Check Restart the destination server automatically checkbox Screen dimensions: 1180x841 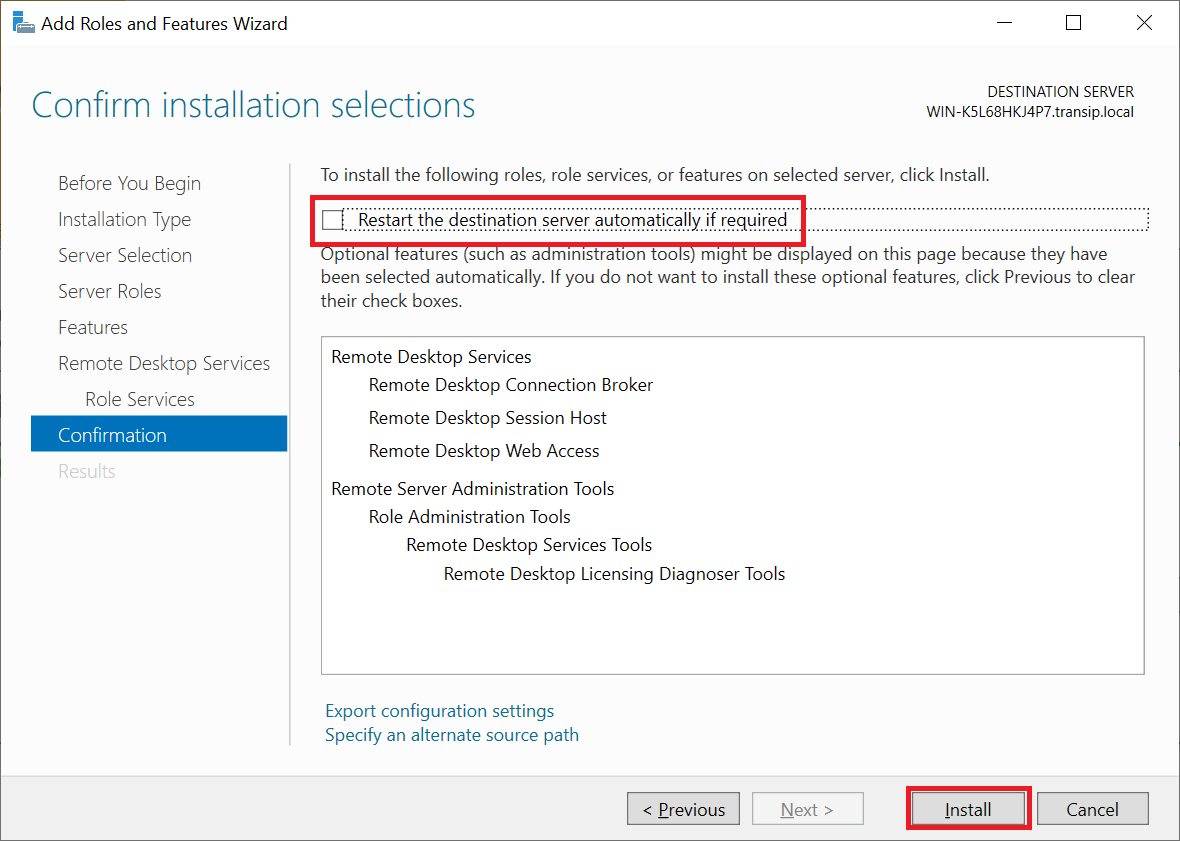click(x=332, y=220)
